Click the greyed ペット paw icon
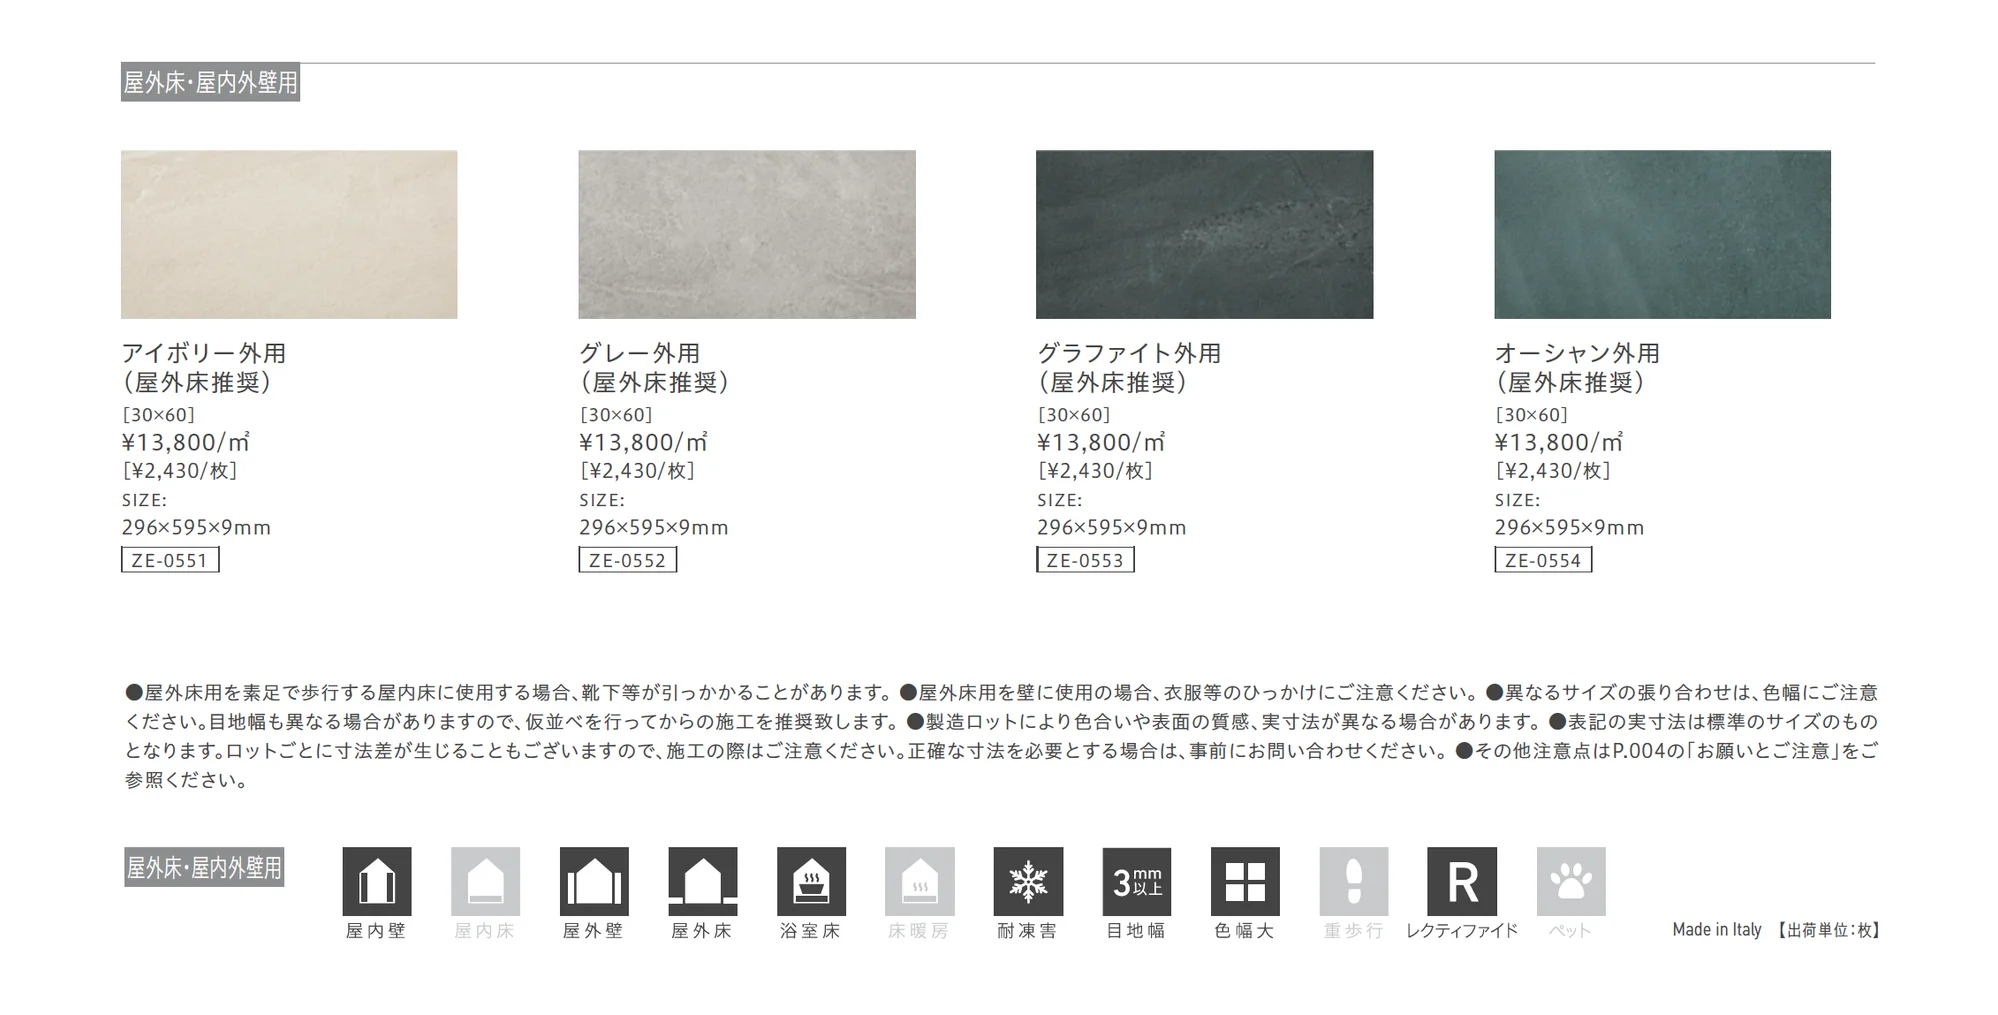This screenshot has width=1998, height=1015. point(1571,881)
